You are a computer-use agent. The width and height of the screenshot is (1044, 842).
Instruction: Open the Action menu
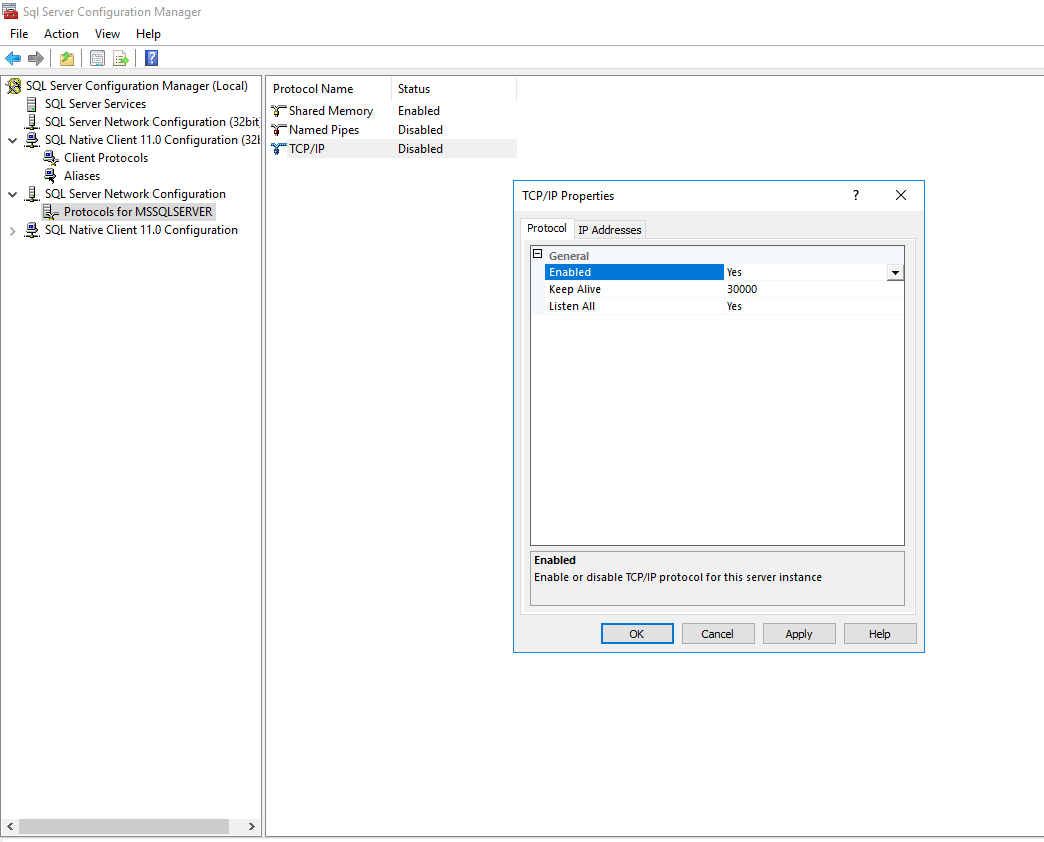(x=61, y=34)
